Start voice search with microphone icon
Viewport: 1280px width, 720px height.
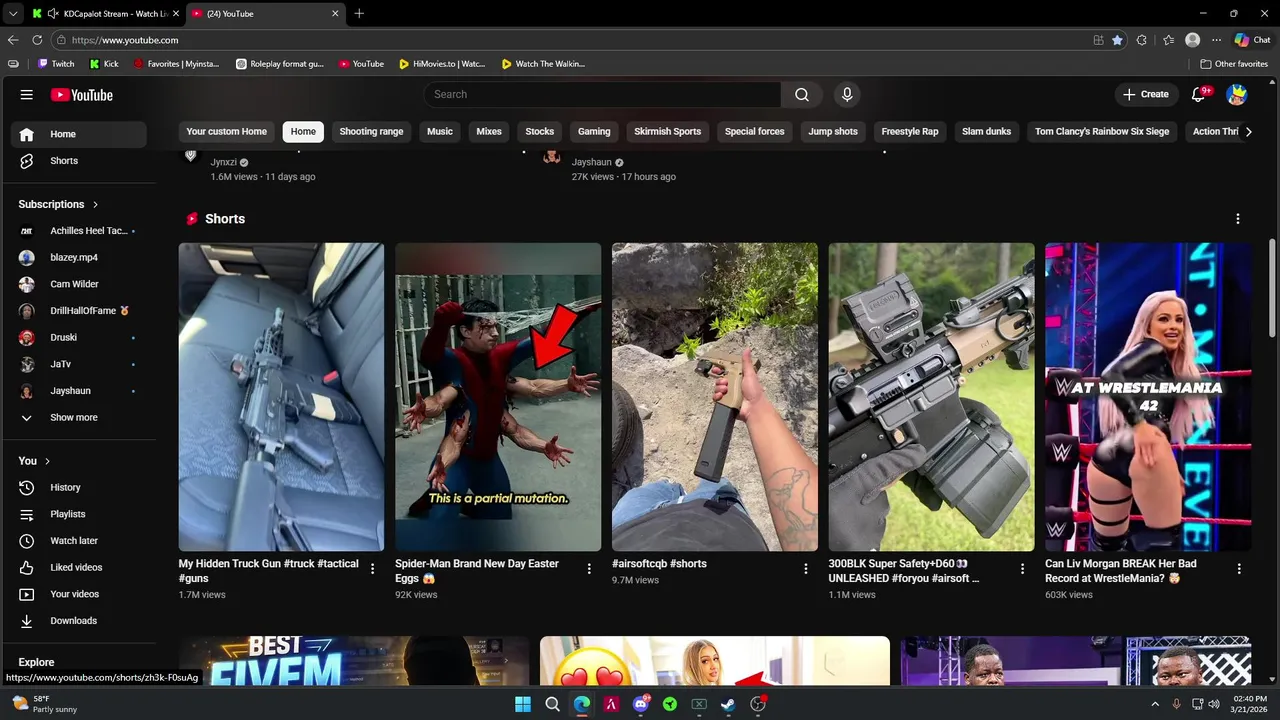[847, 94]
